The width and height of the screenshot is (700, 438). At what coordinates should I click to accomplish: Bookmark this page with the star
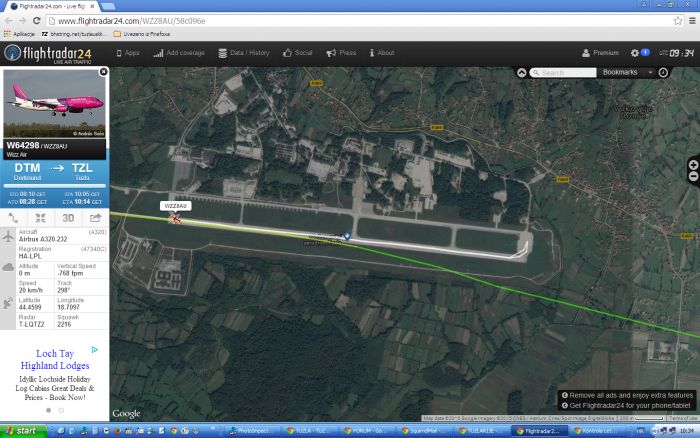[678, 21]
